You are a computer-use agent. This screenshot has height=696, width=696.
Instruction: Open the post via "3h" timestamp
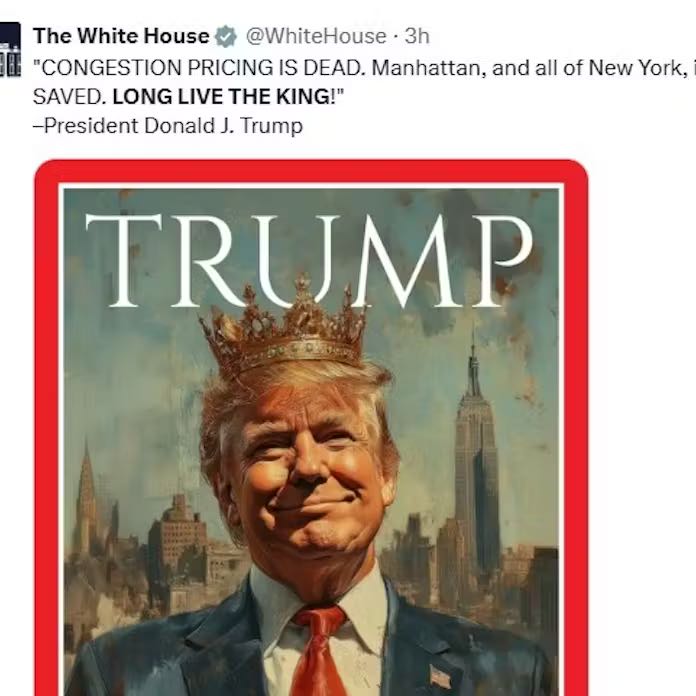(417, 36)
